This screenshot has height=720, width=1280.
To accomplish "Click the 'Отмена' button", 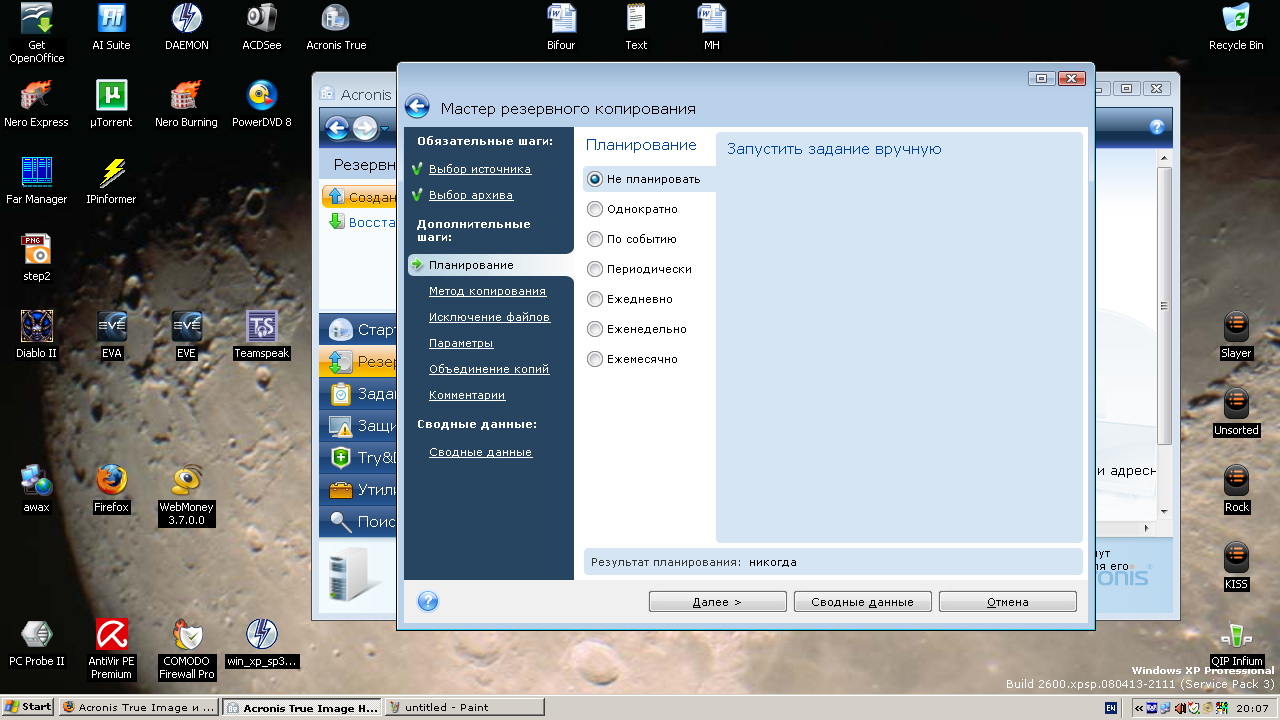I will pyautogui.click(x=1007, y=602).
